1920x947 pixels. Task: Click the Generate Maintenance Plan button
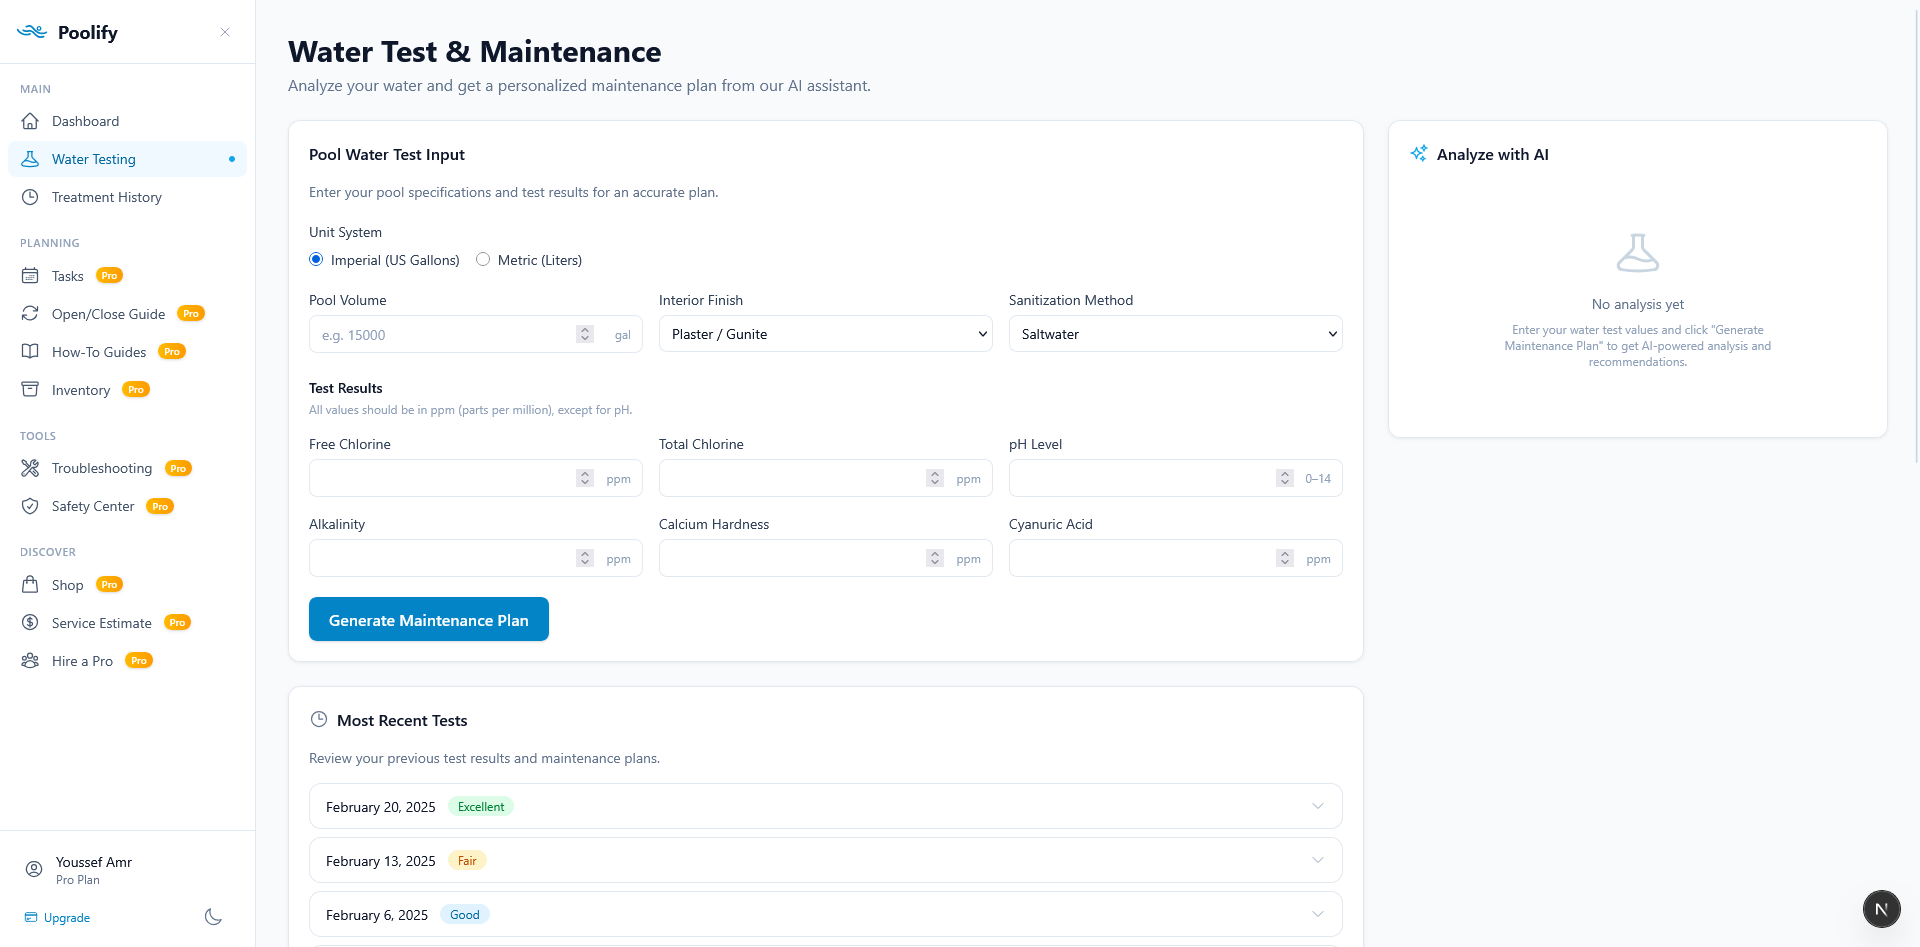pos(428,619)
